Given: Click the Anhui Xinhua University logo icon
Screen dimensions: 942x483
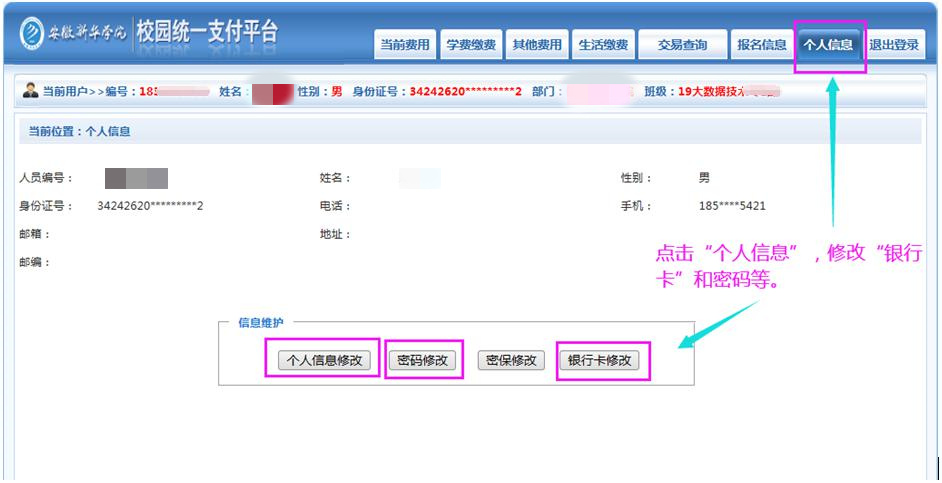Looking at the screenshot, I should [x=32, y=31].
